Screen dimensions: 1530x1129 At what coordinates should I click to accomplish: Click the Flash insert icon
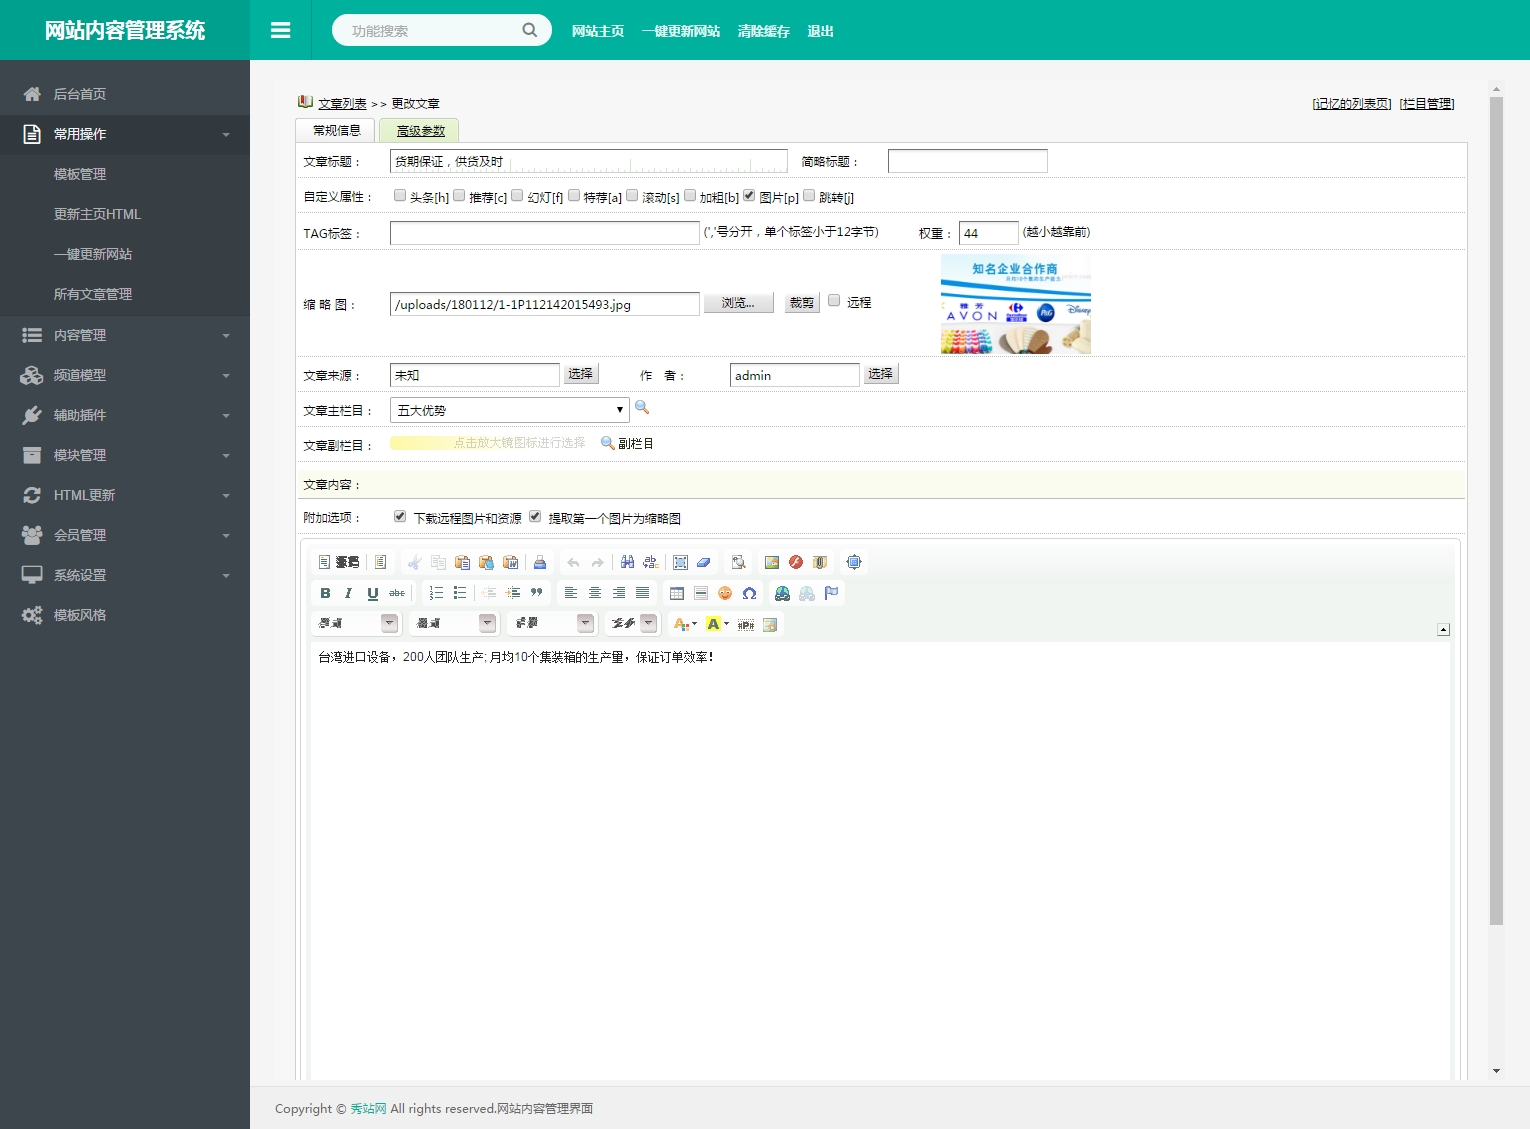click(x=796, y=562)
